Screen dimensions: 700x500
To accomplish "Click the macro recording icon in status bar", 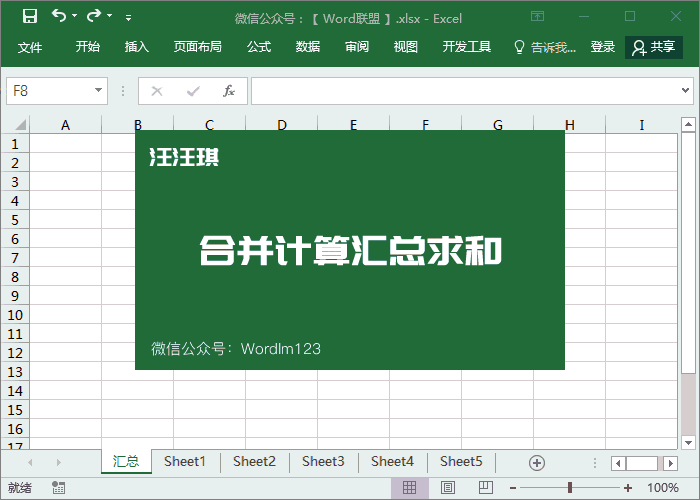I will (x=58, y=488).
